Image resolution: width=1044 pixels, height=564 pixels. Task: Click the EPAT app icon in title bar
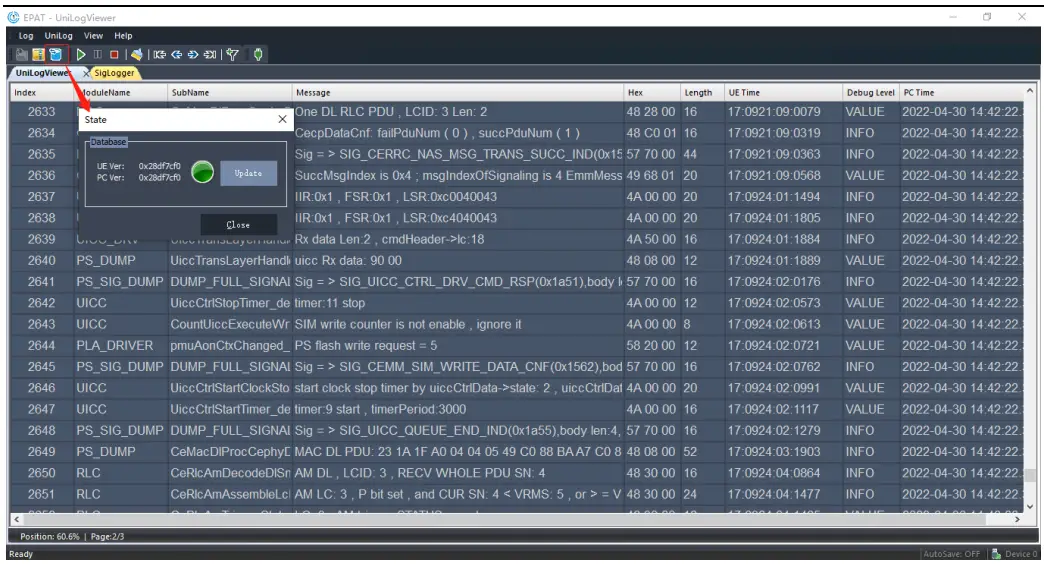tap(13, 17)
